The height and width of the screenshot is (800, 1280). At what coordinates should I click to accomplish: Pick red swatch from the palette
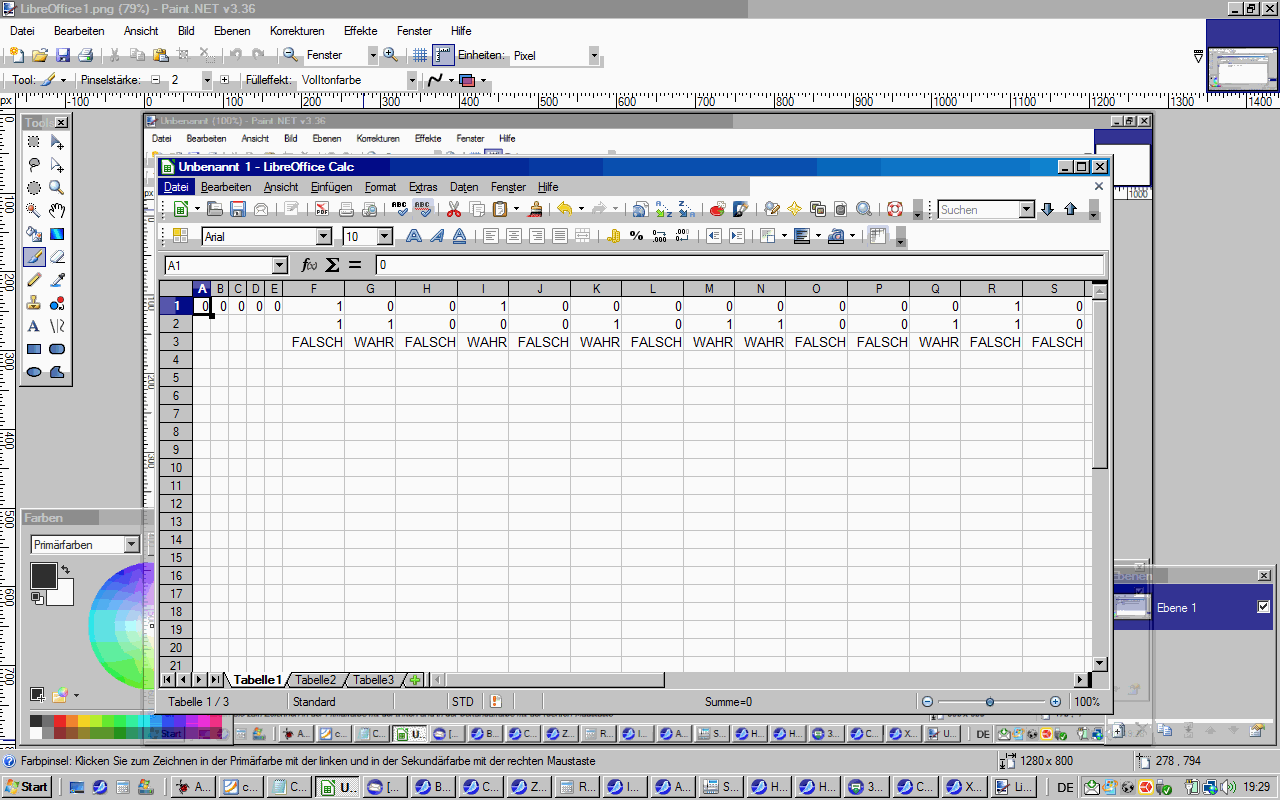pyautogui.click(x=60, y=721)
